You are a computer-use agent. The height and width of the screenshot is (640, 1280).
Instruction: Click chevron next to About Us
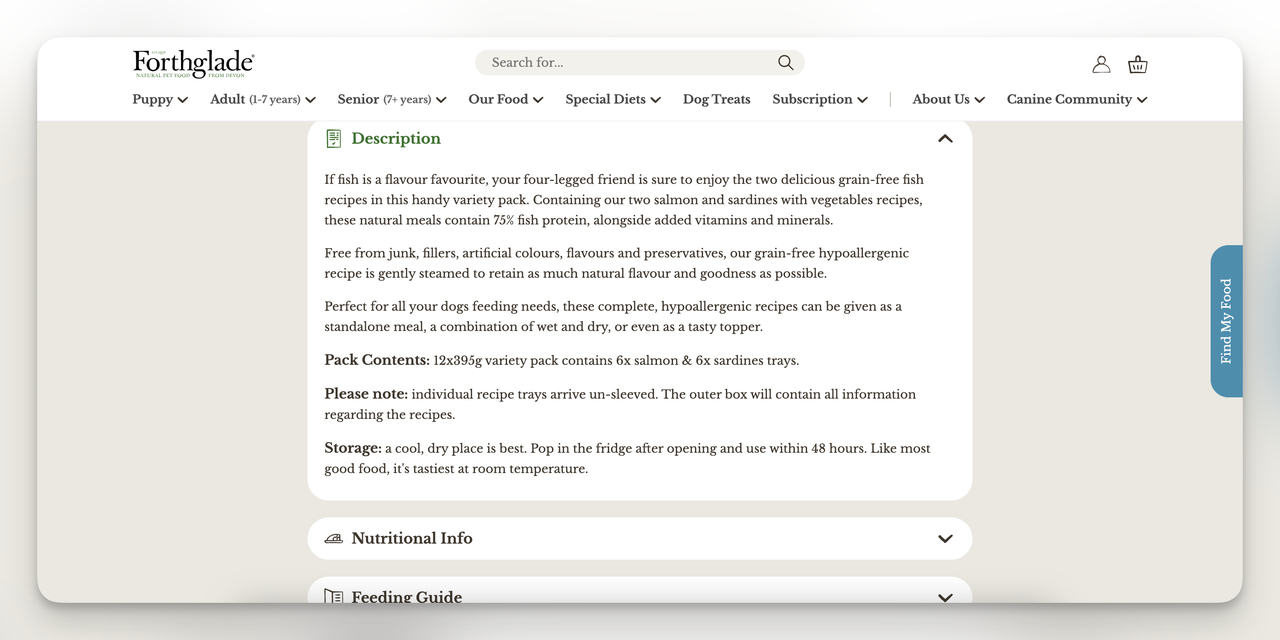[x=980, y=100]
